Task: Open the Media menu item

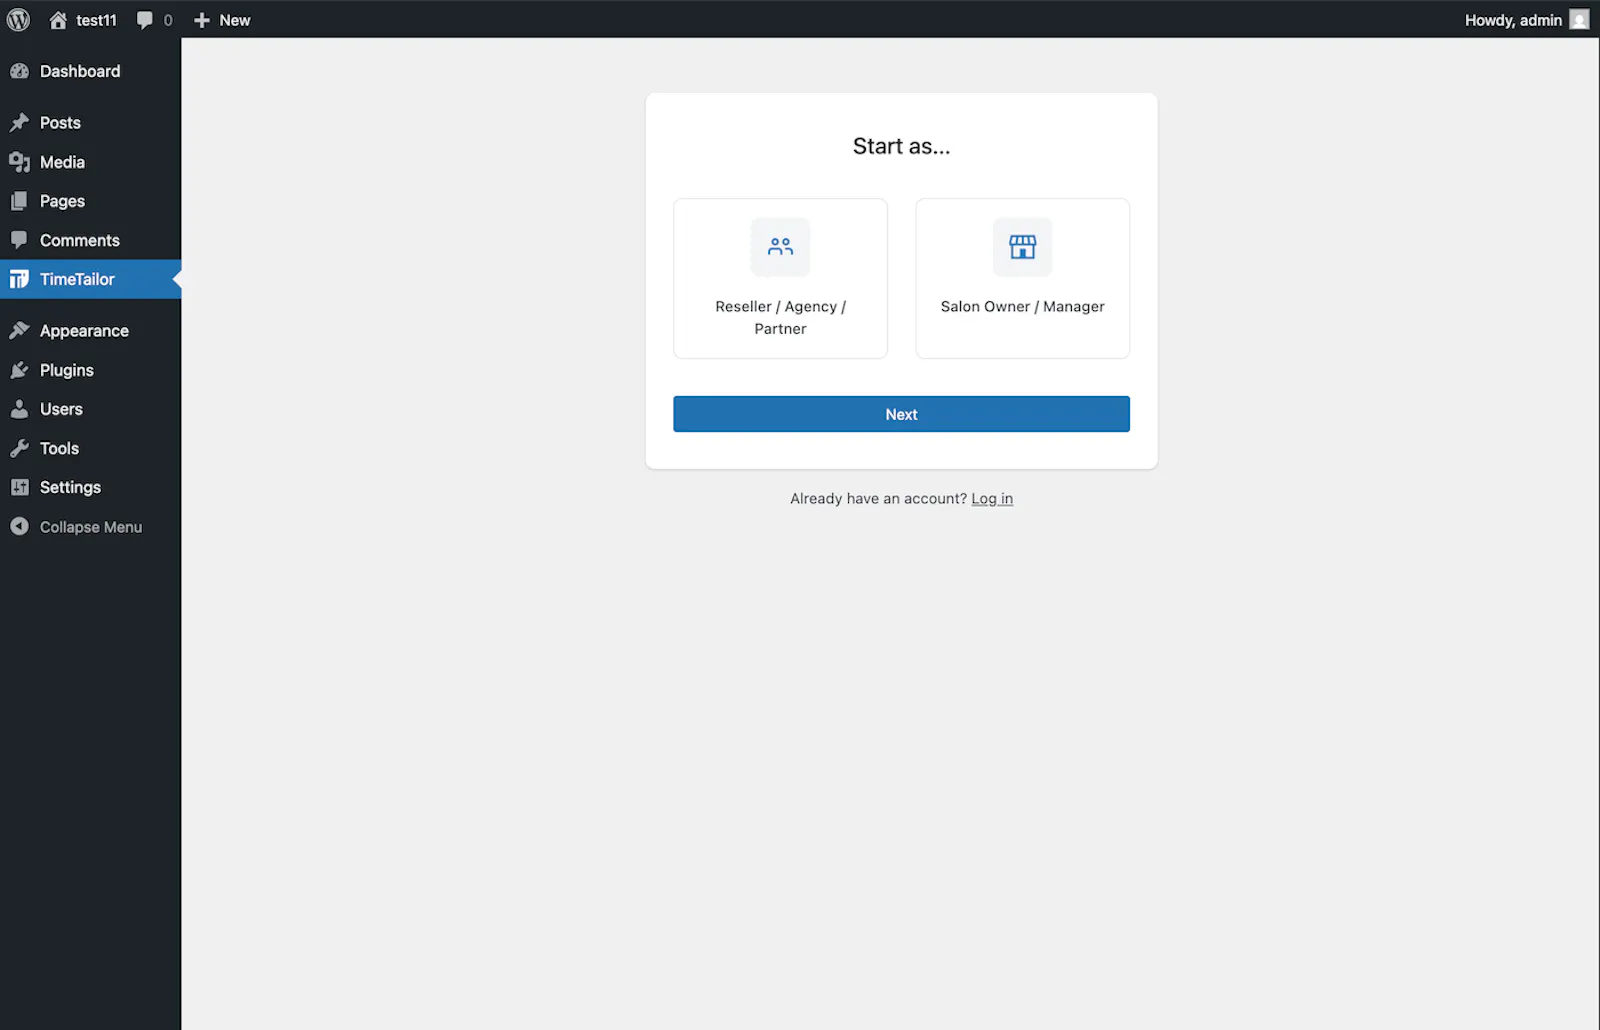Action: coord(90,162)
